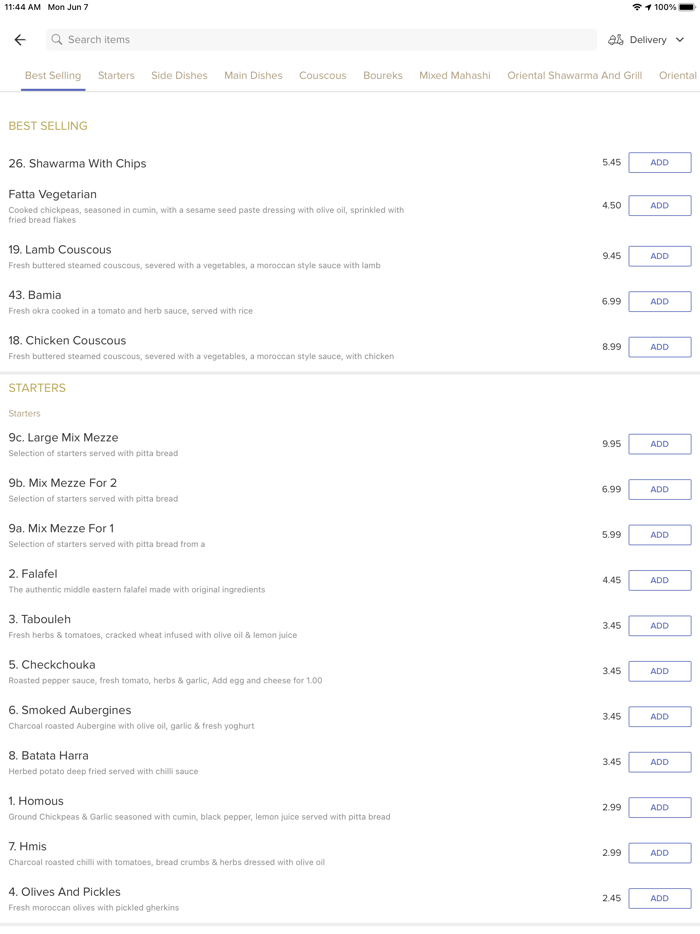Tap the back arrow icon

pyautogui.click(x=20, y=40)
